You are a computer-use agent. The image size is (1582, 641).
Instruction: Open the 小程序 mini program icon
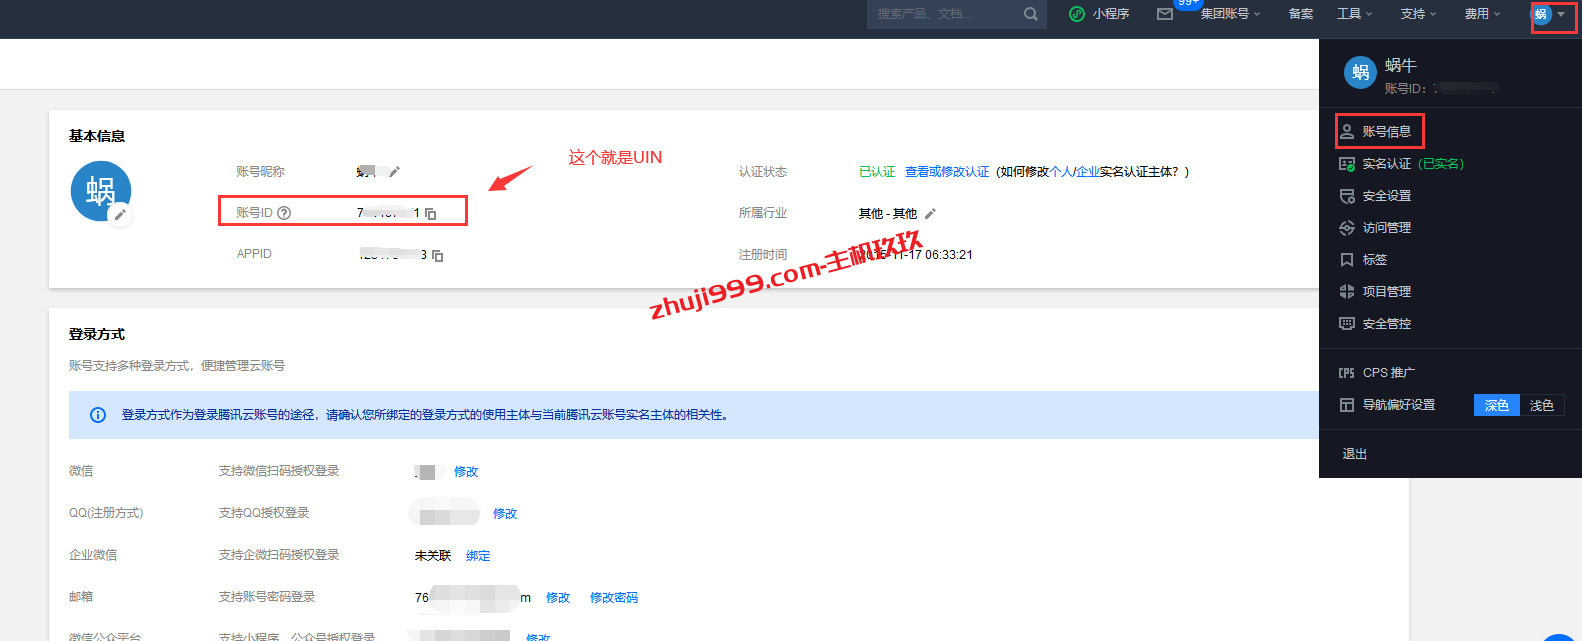[x=1077, y=14]
